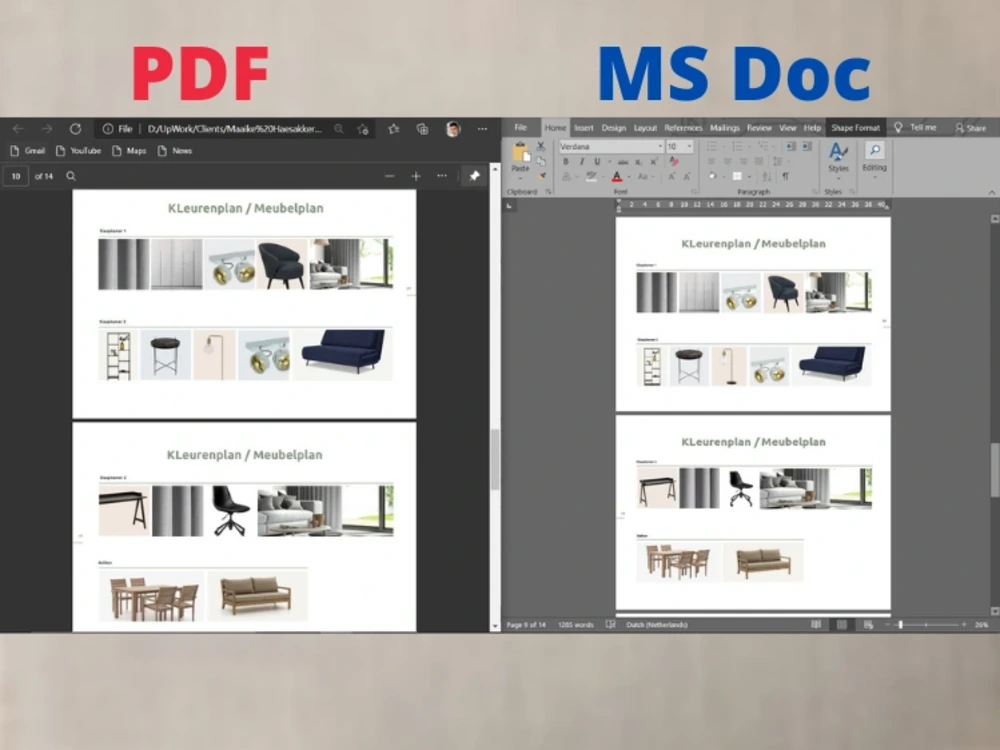The width and height of the screenshot is (1000, 750).
Task: Expand the Paste options dropdown
Action: (x=520, y=177)
